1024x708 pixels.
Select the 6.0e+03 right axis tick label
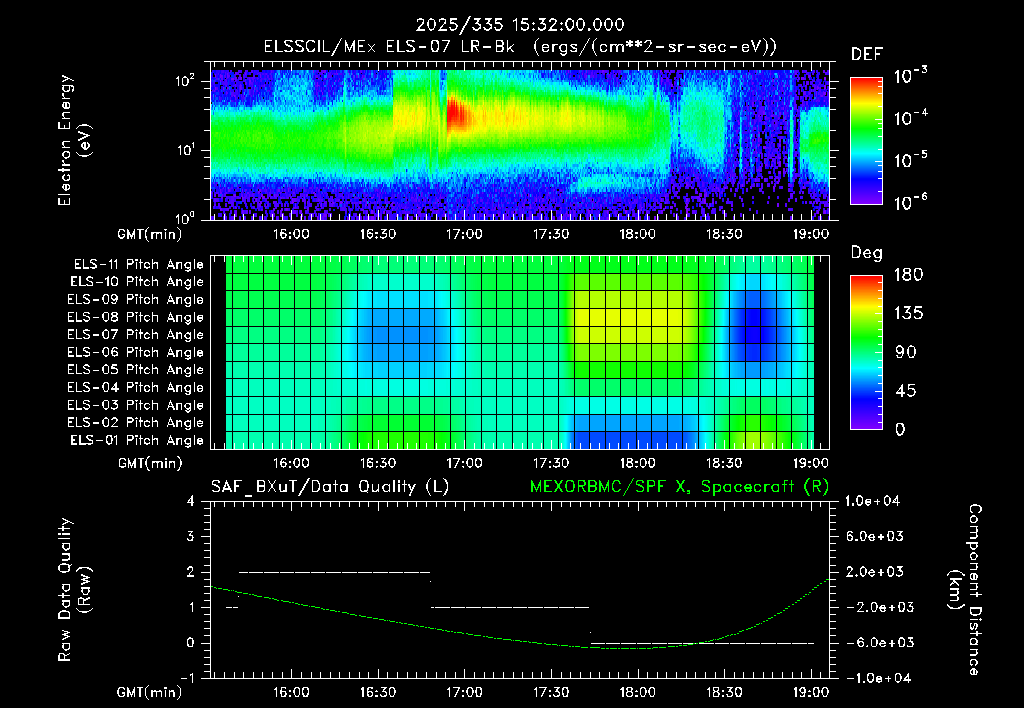[x=875, y=536]
